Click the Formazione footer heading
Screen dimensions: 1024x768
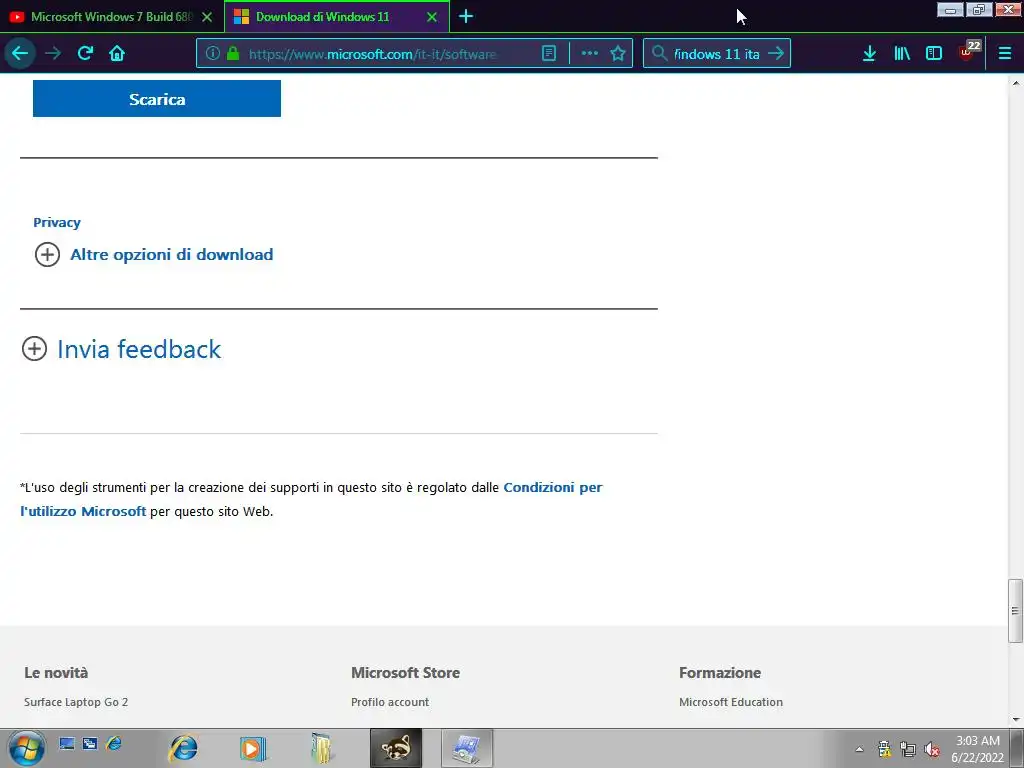point(720,673)
